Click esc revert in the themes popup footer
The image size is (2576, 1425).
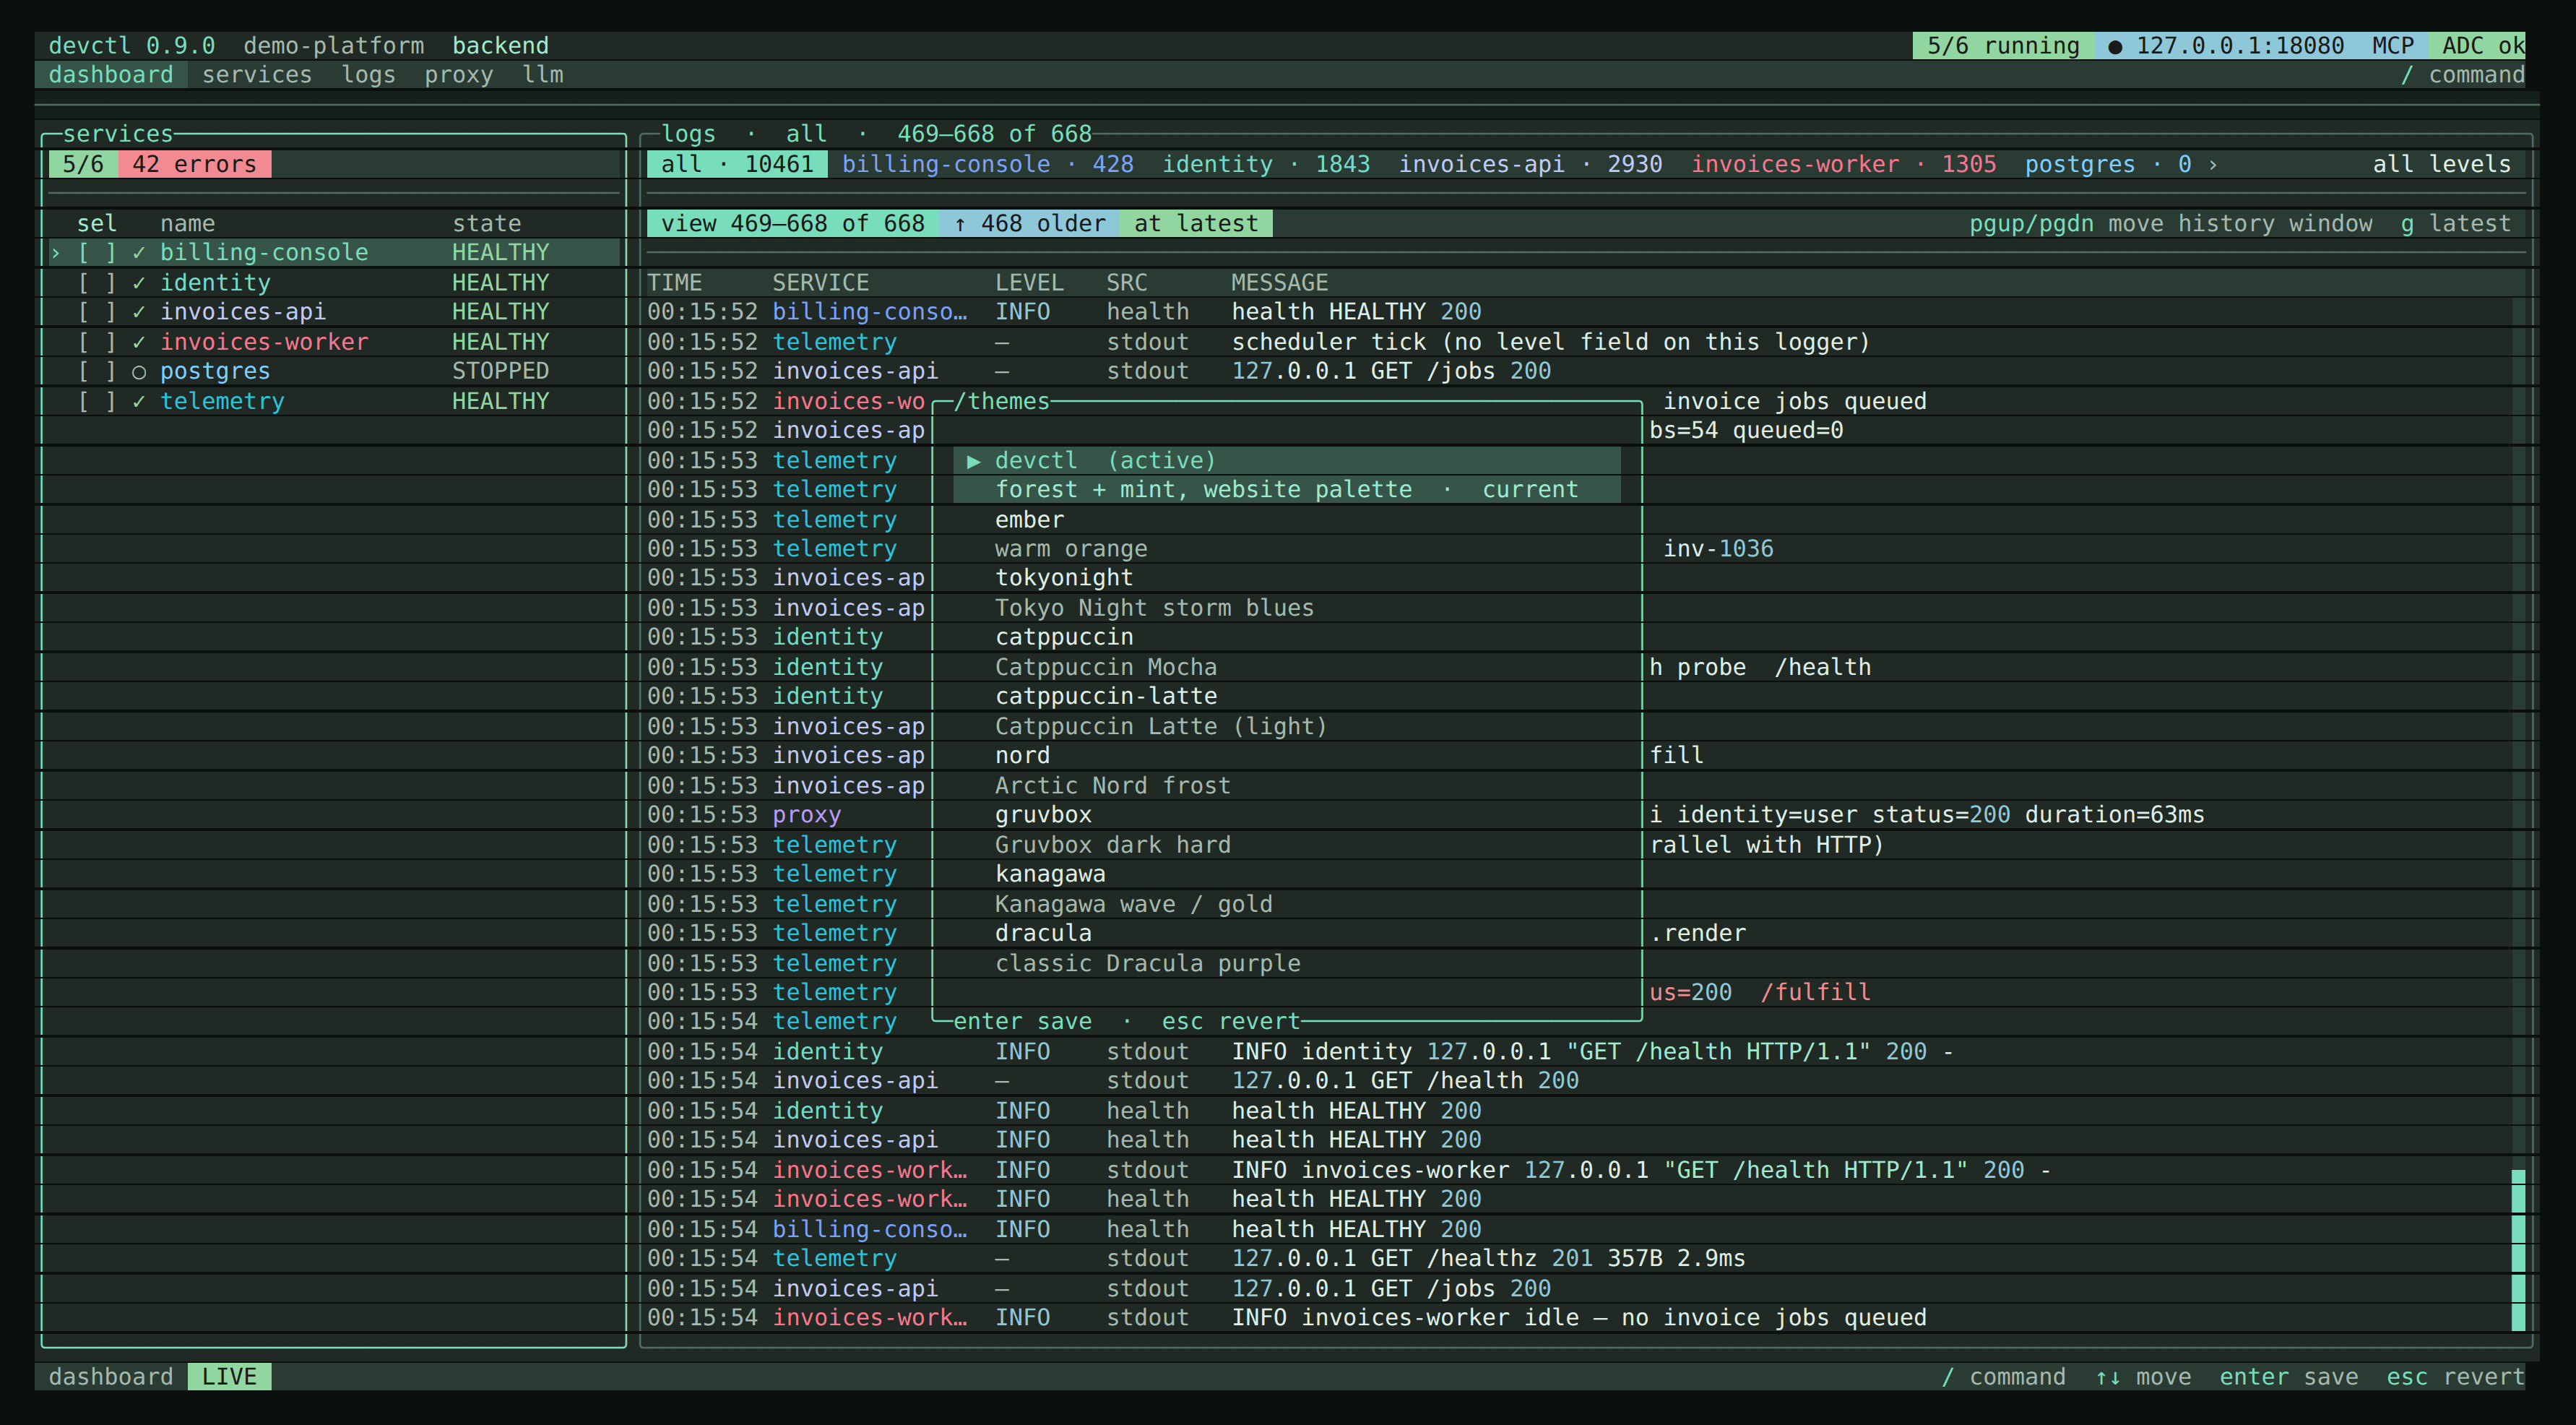(1230, 1022)
